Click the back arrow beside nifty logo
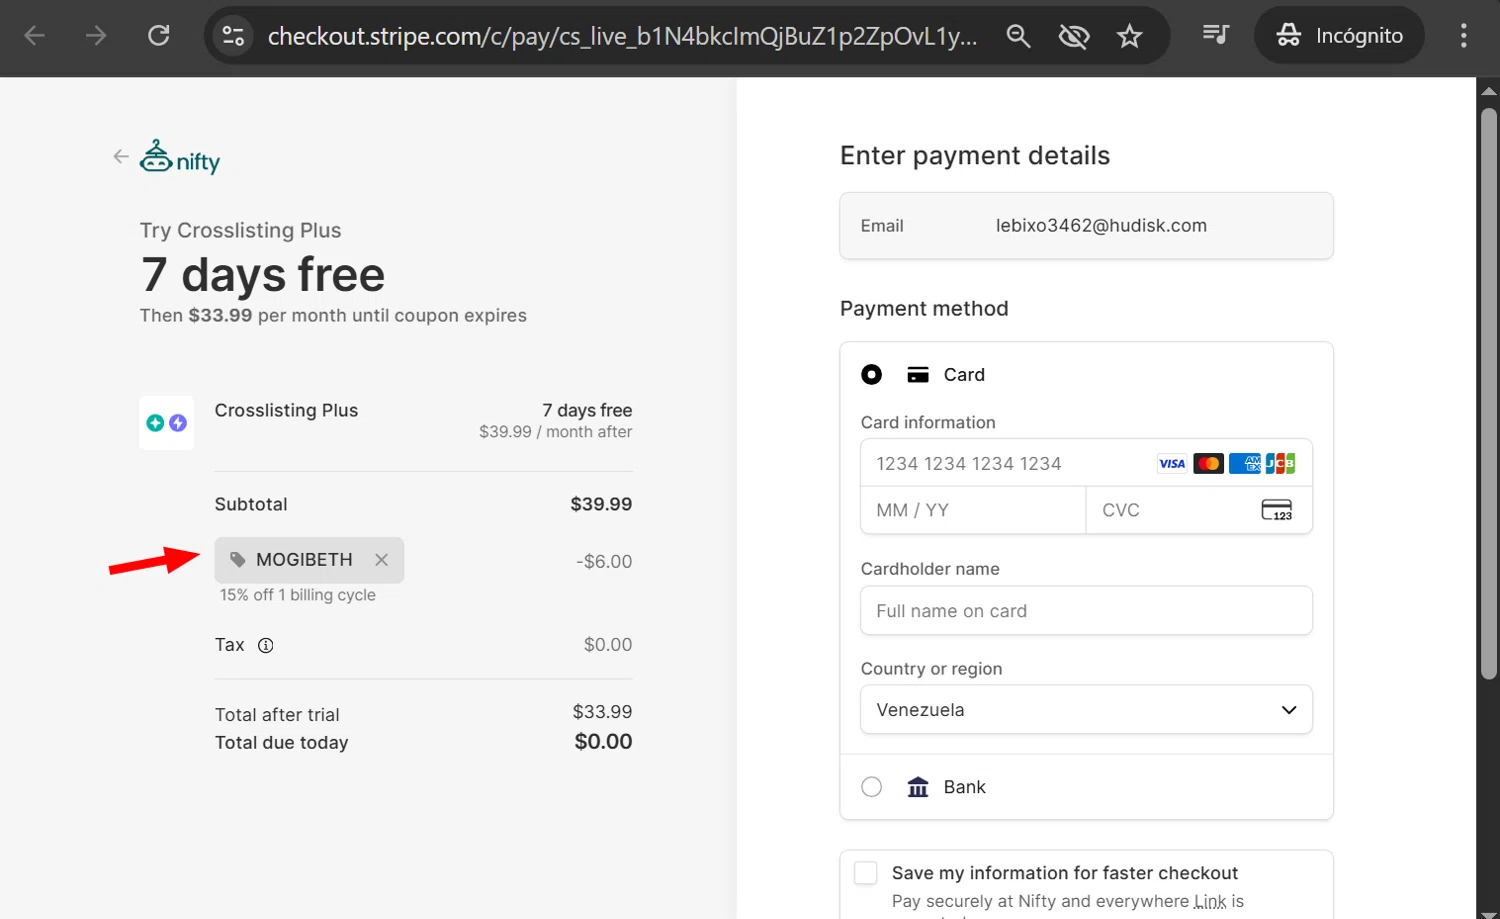1500x919 pixels. (x=121, y=156)
